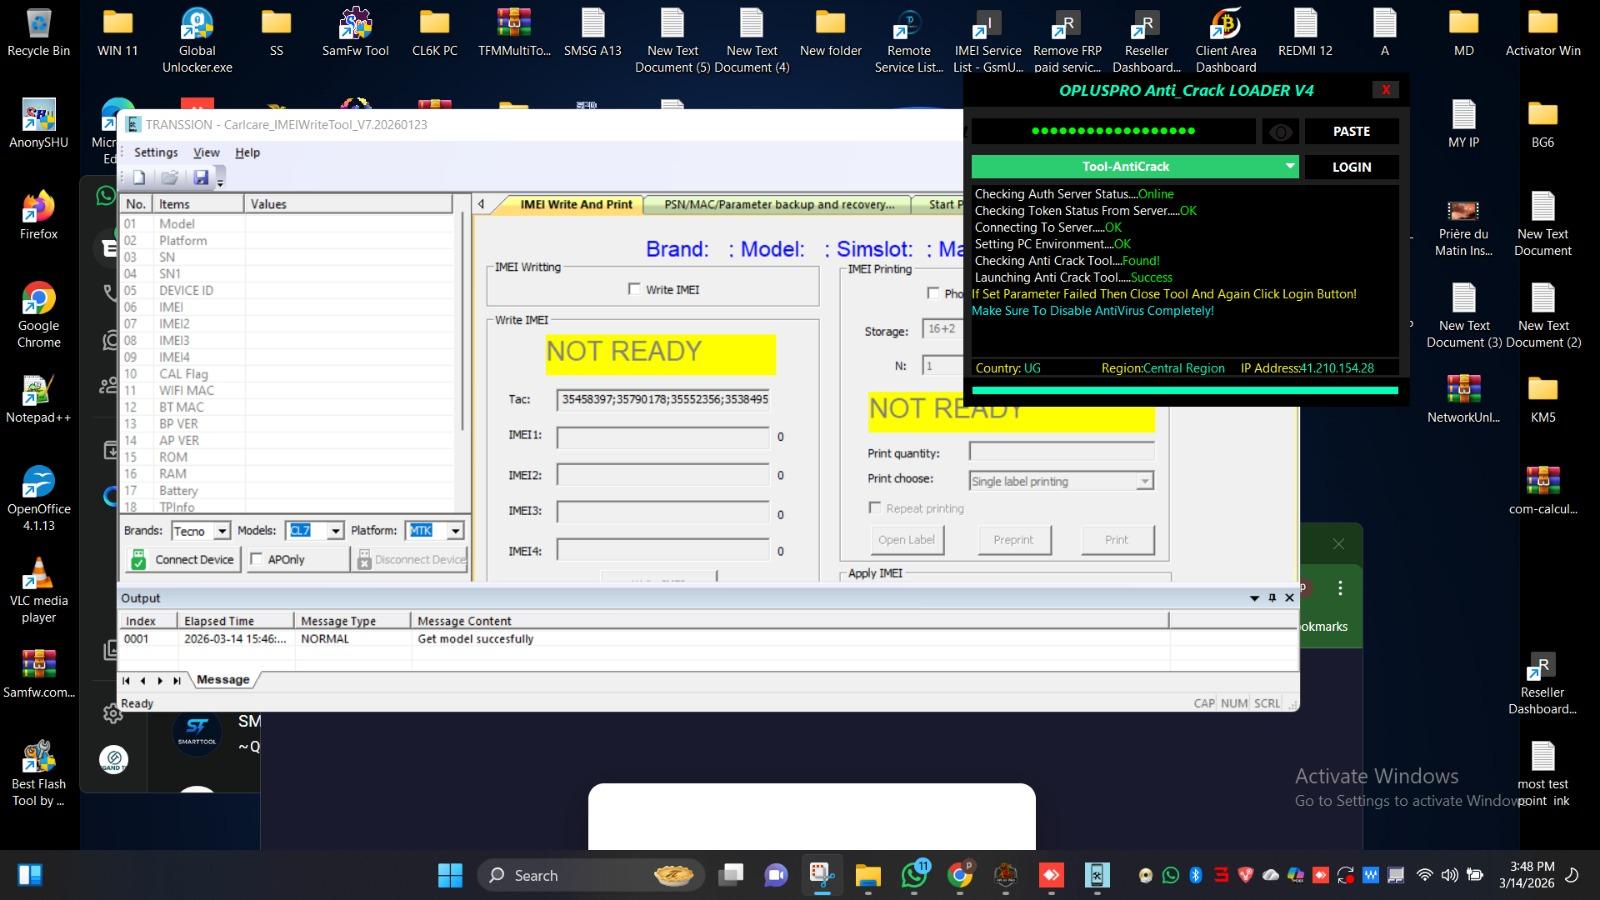1600x900 pixels.
Task: Enable the Write IMEI checkbox
Action: [x=635, y=289]
